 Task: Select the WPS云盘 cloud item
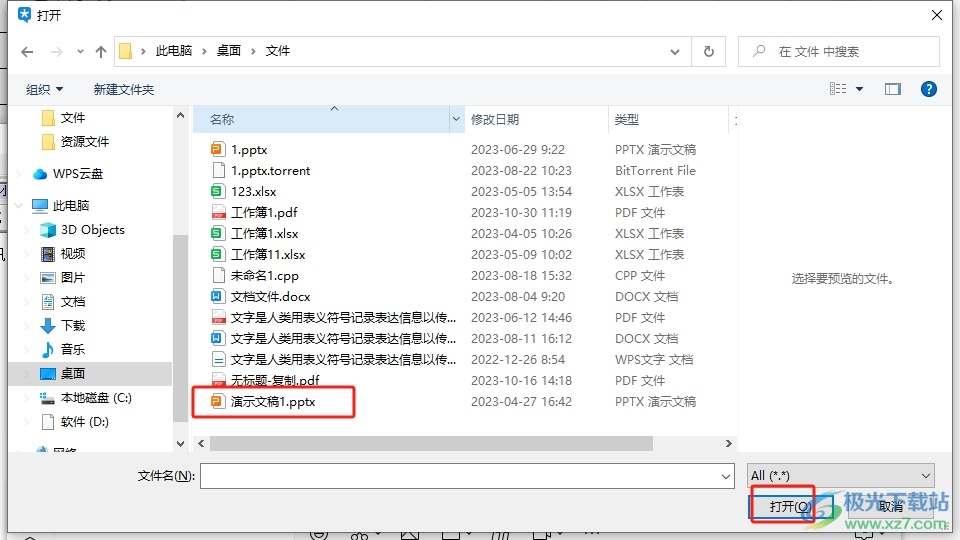(x=77, y=173)
